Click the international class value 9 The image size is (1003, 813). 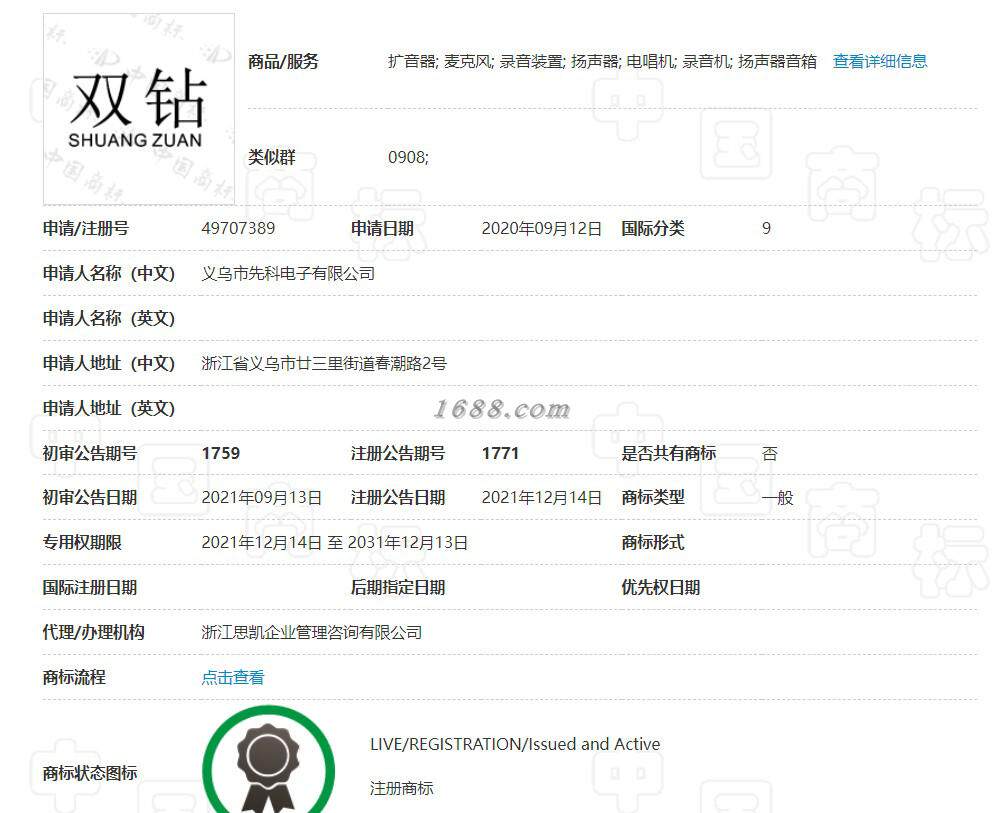pos(766,228)
